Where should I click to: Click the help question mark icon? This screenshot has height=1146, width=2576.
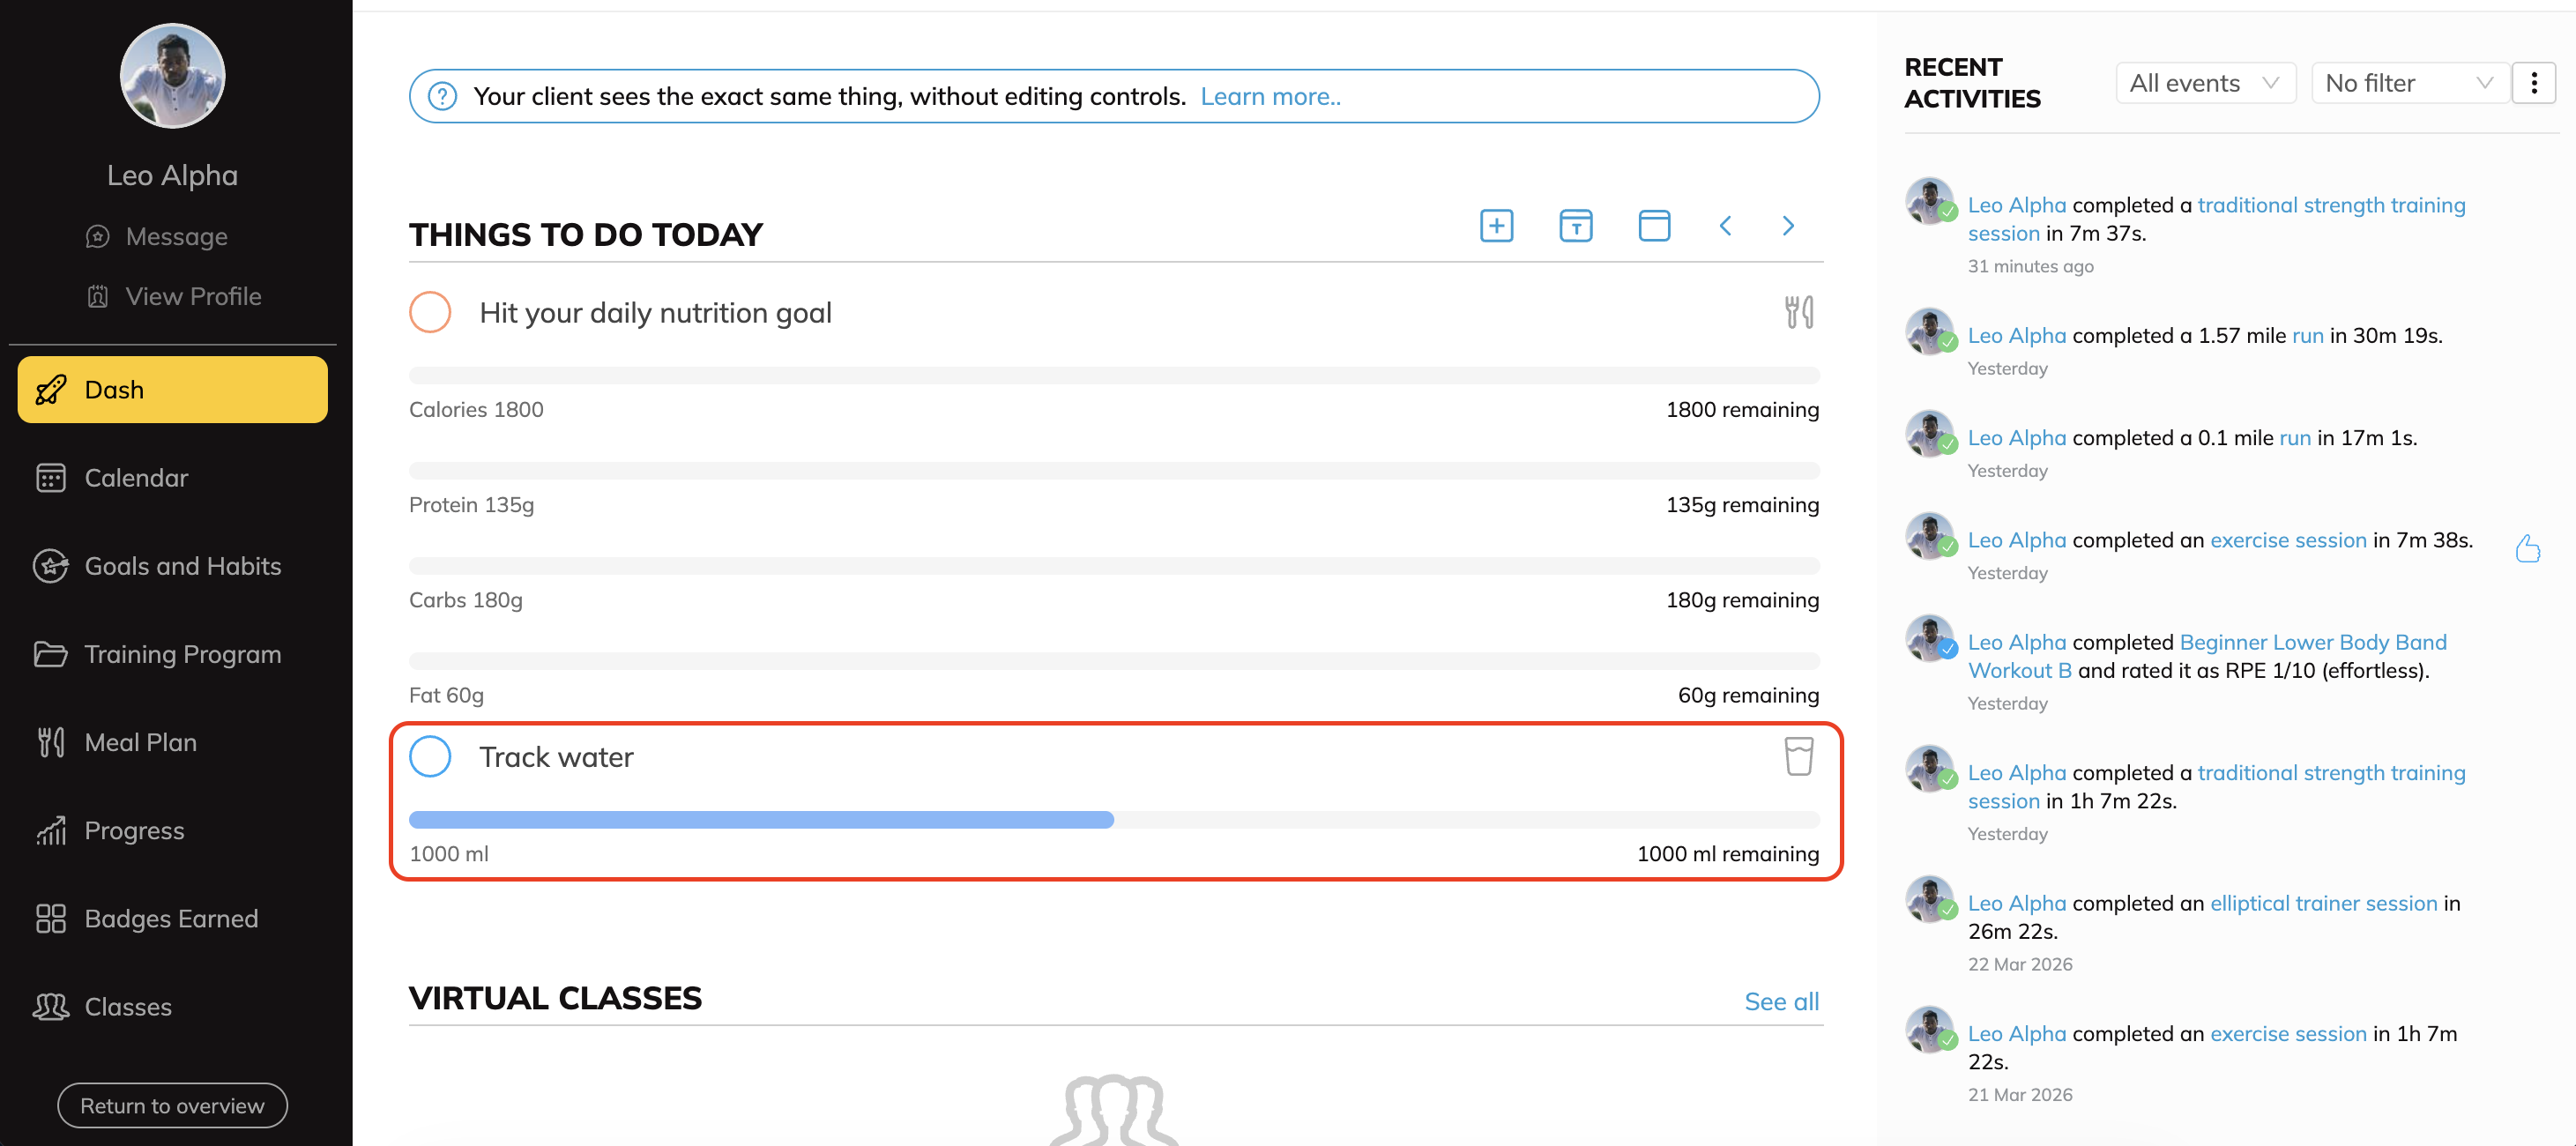[x=442, y=96]
